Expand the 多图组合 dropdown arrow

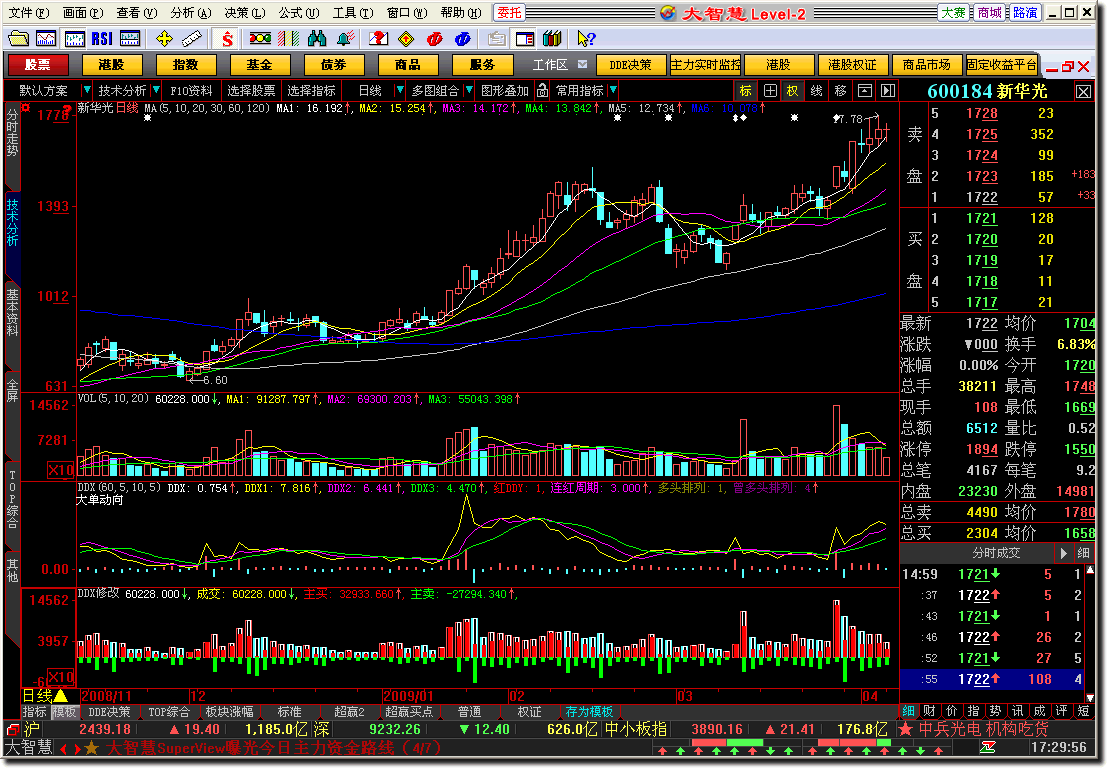pos(469,91)
